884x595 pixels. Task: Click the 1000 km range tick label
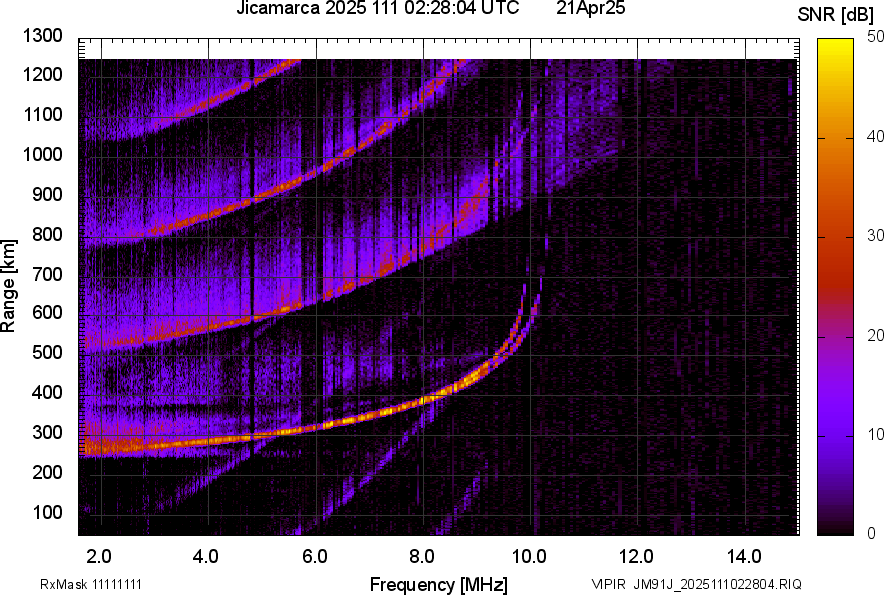coord(43,154)
